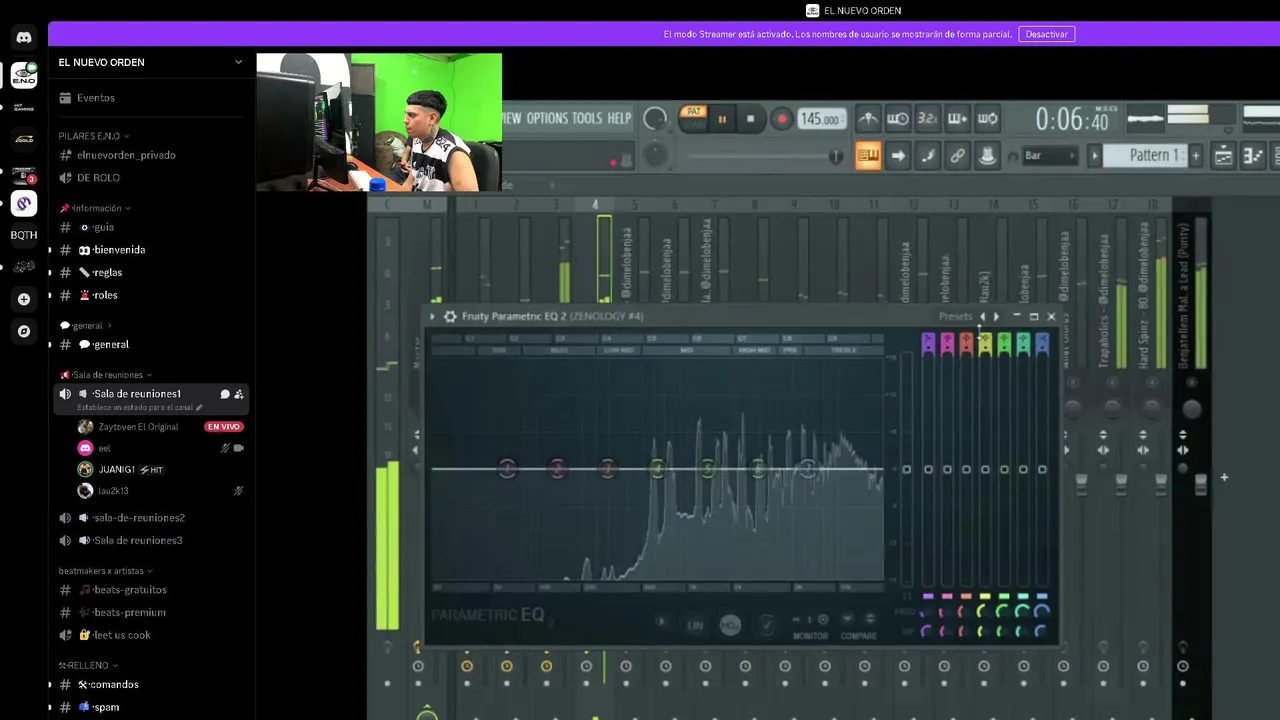
Task: Toggle the FL Studio record button
Action: pyautogui.click(x=782, y=119)
